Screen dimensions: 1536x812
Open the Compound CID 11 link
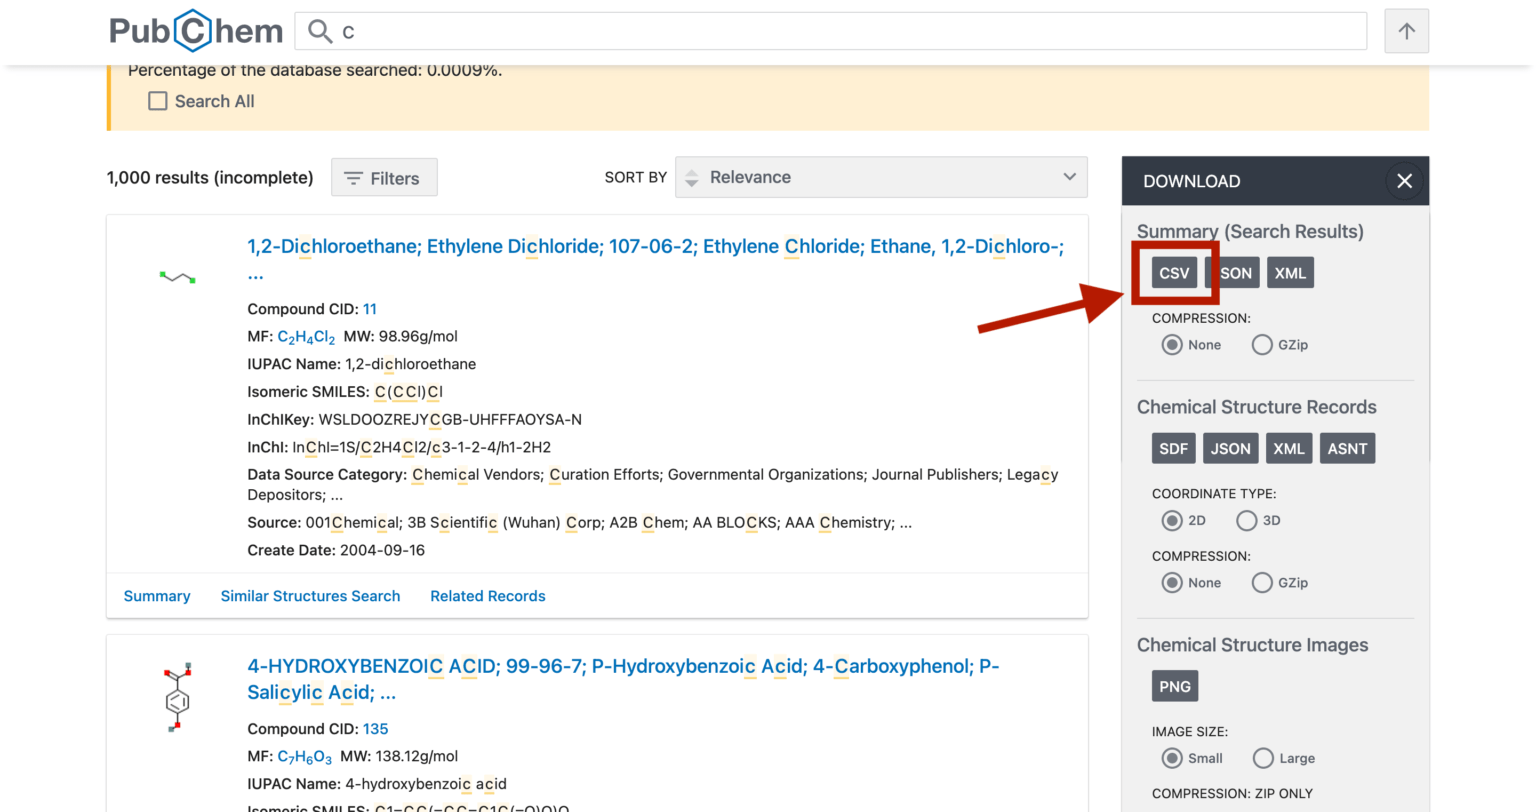(x=370, y=309)
